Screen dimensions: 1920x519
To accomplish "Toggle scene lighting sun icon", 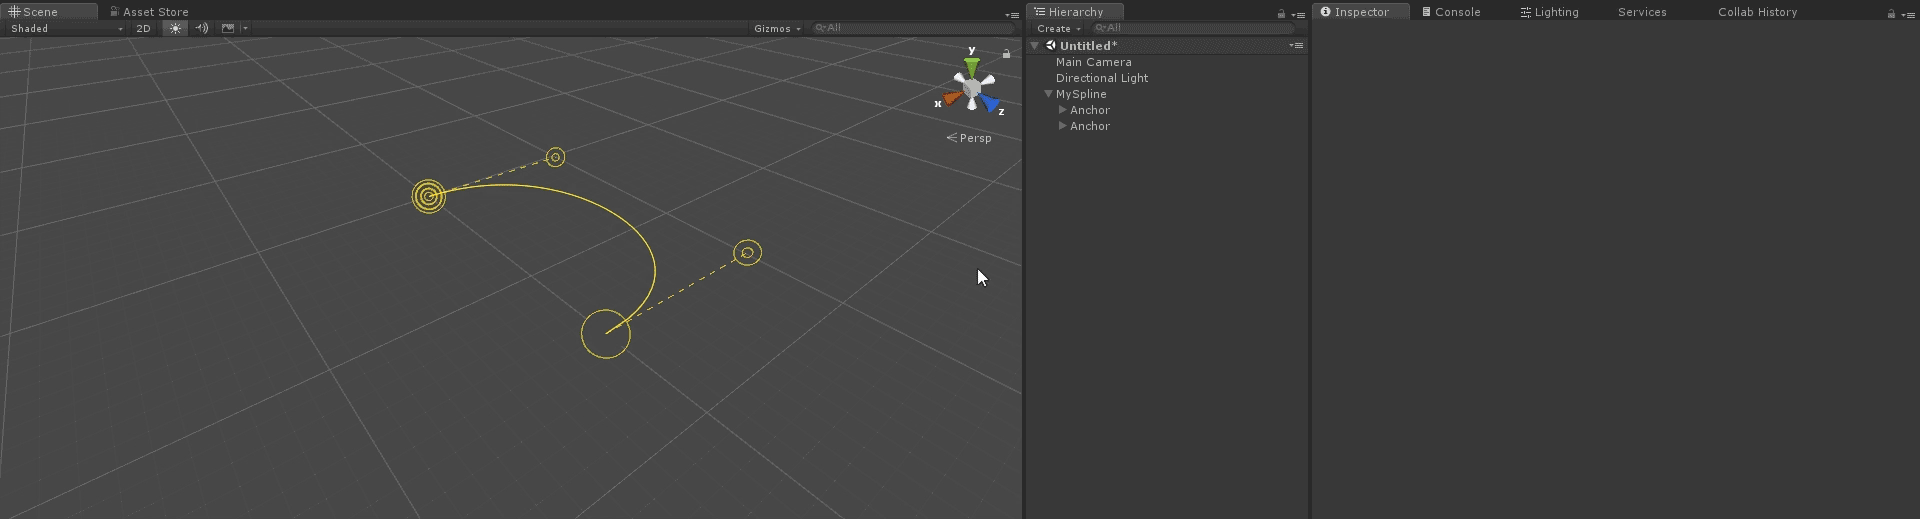I will click(176, 29).
